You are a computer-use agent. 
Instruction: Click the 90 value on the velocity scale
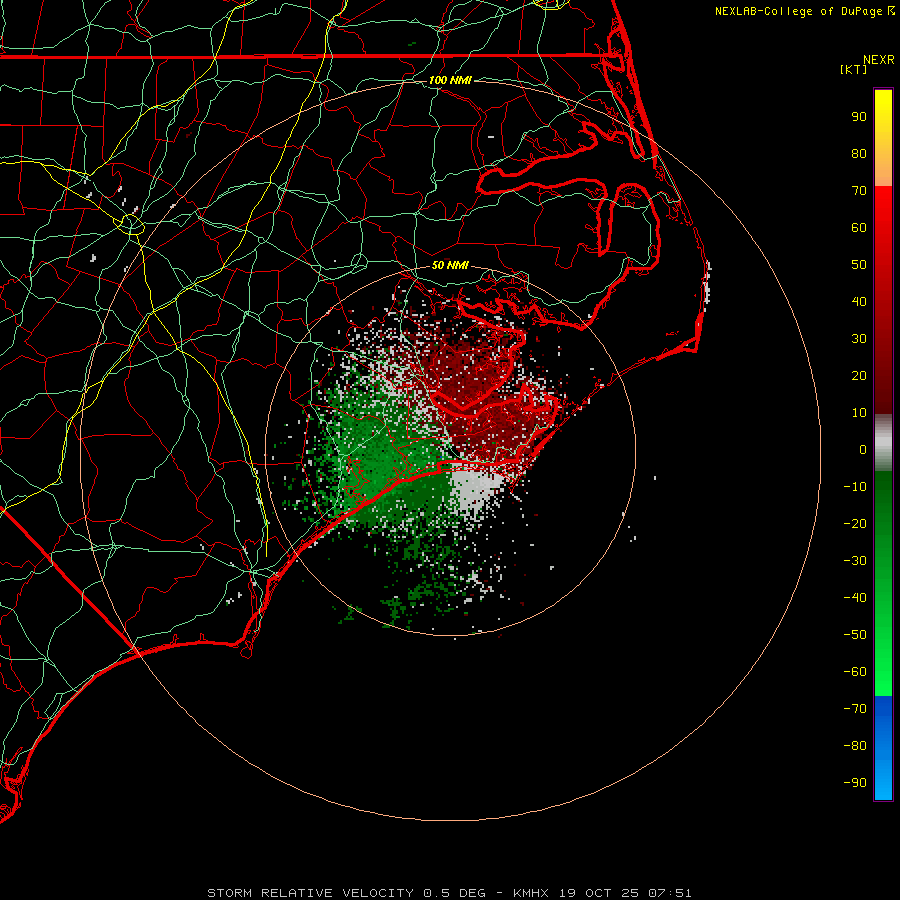pyautogui.click(x=859, y=117)
